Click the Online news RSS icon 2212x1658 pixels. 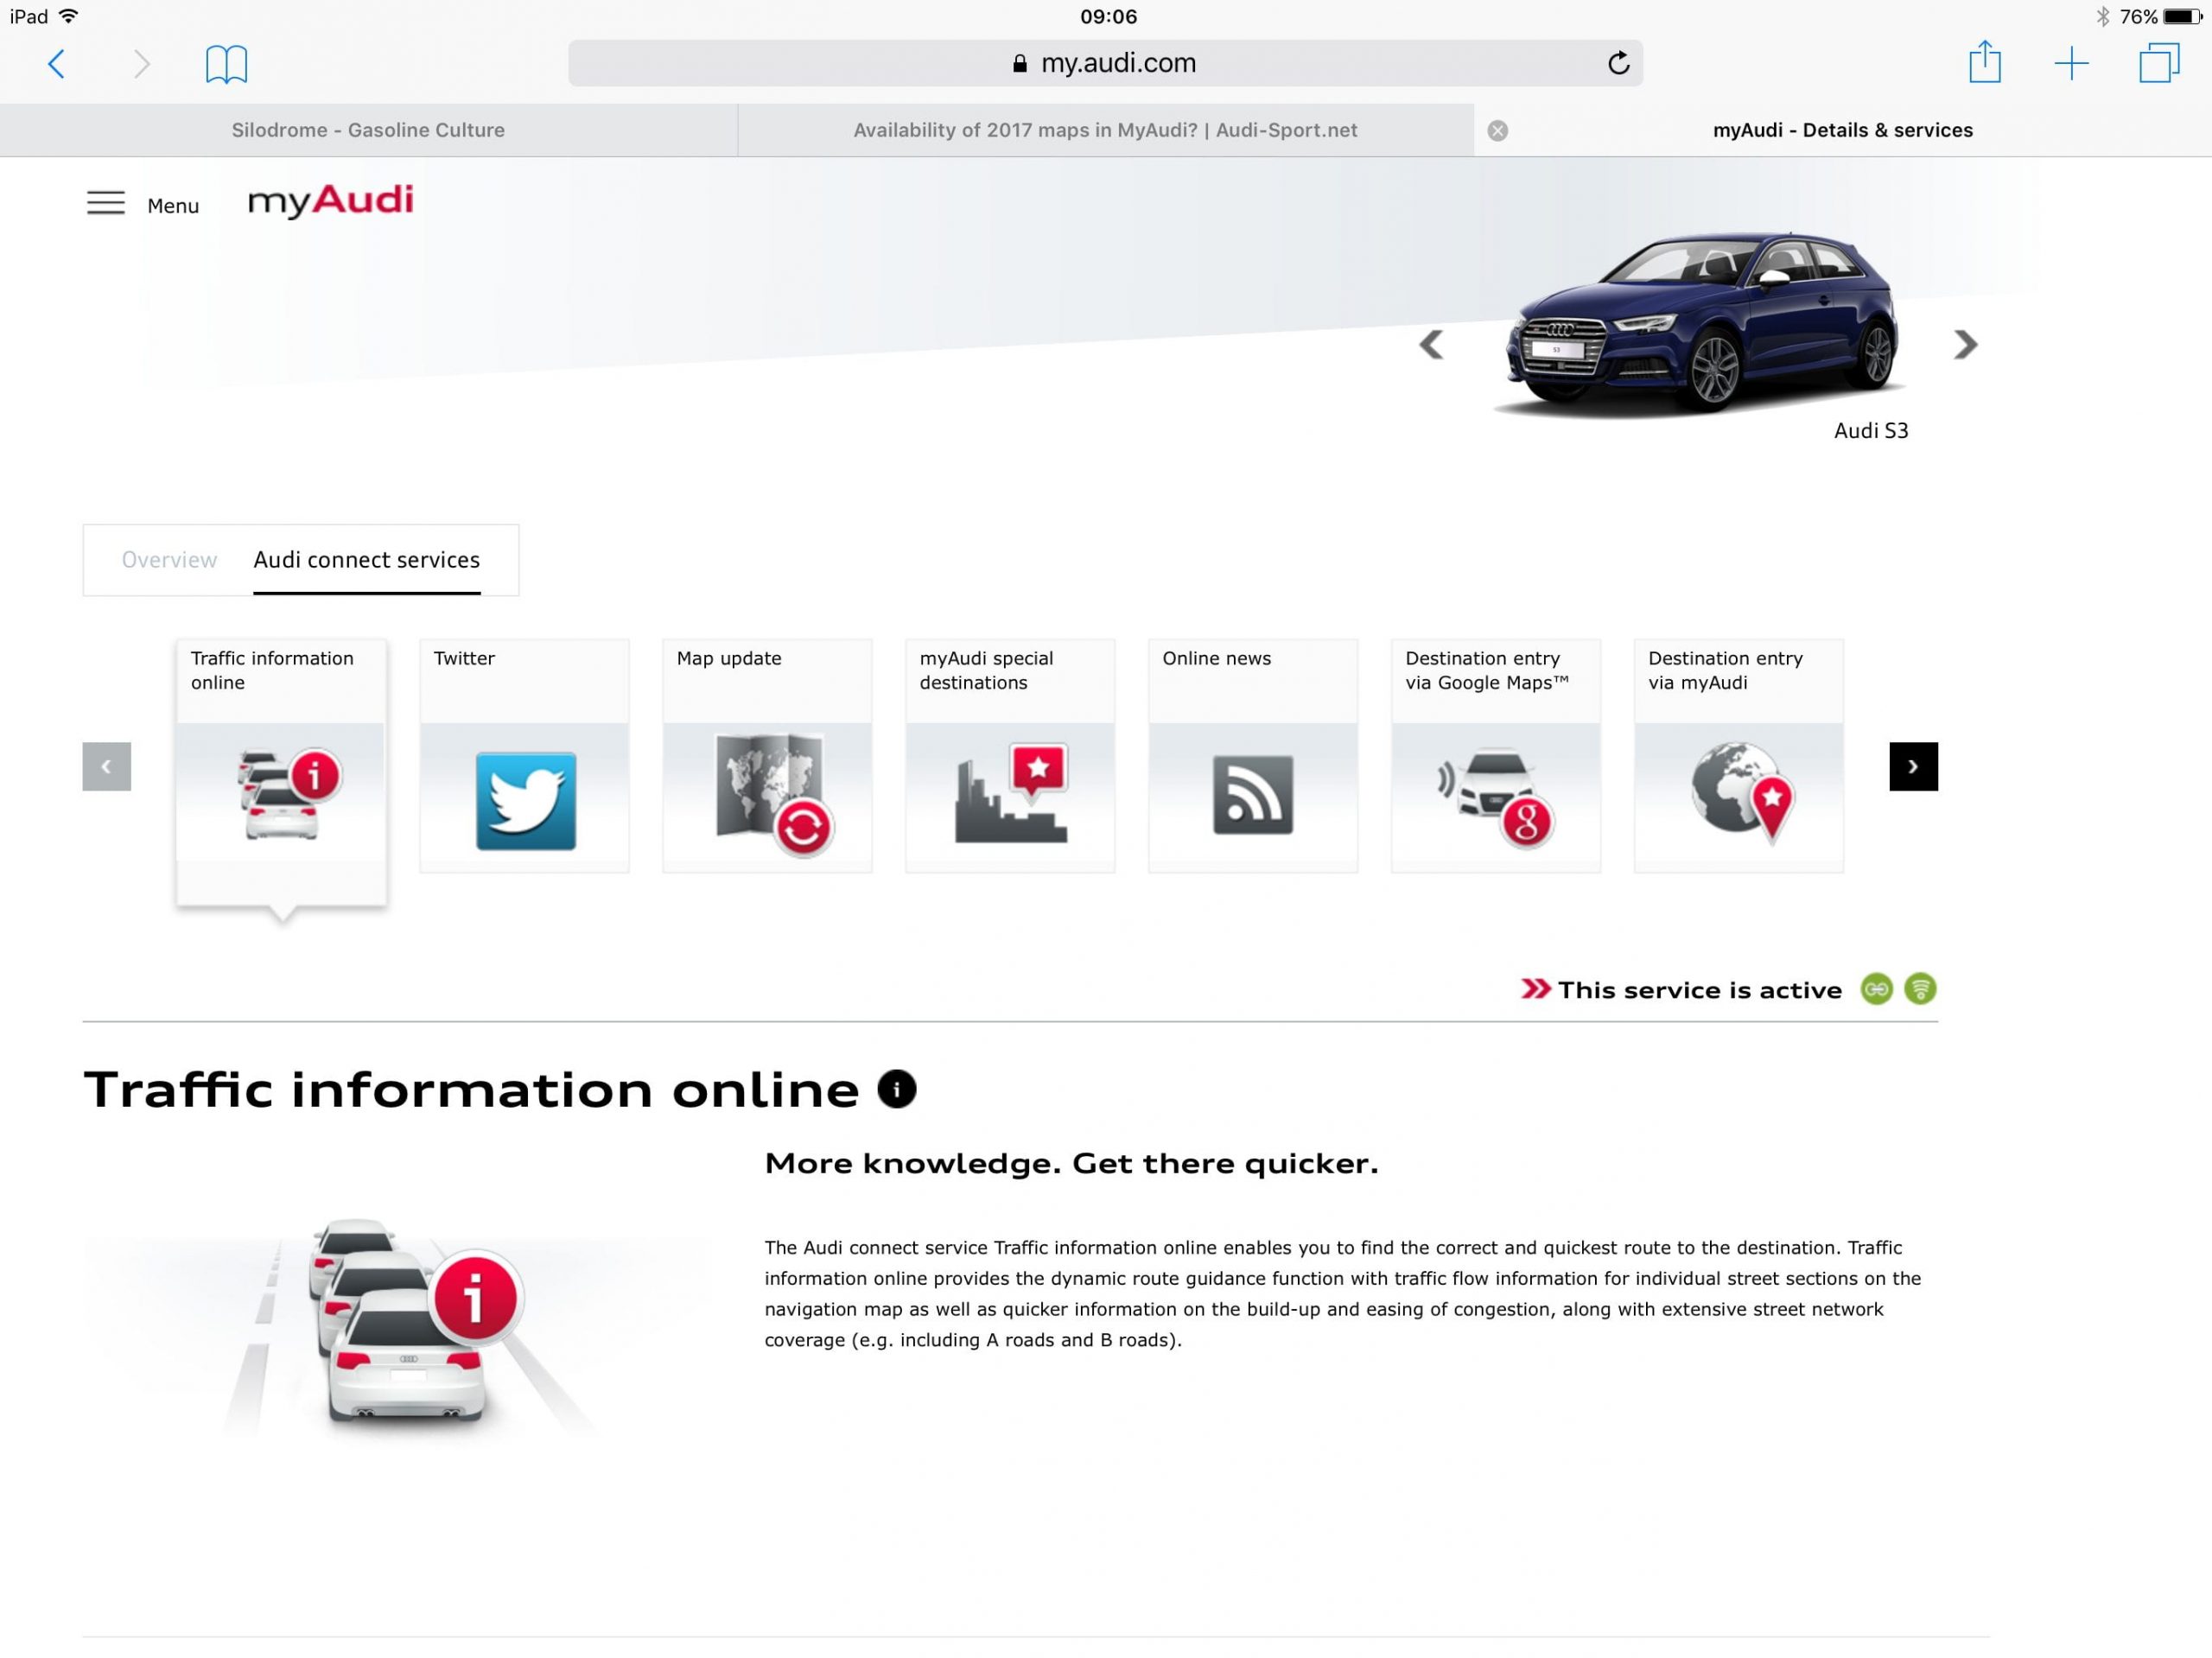tap(1252, 795)
